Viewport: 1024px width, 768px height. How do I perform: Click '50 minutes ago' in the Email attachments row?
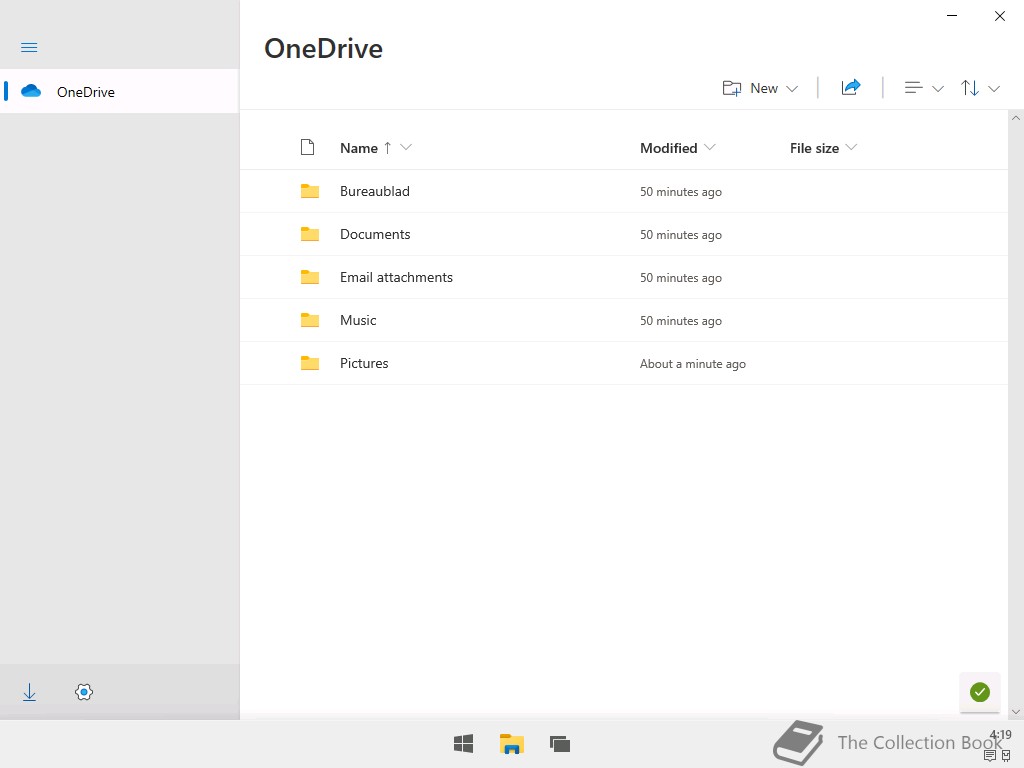pyautogui.click(x=680, y=278)
